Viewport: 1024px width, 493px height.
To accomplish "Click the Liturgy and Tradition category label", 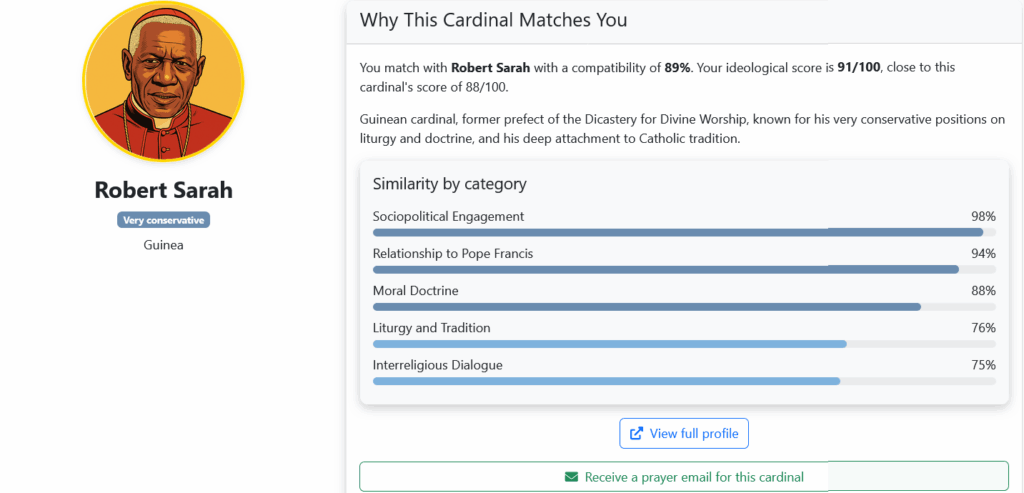I will (x=431, y=328).
